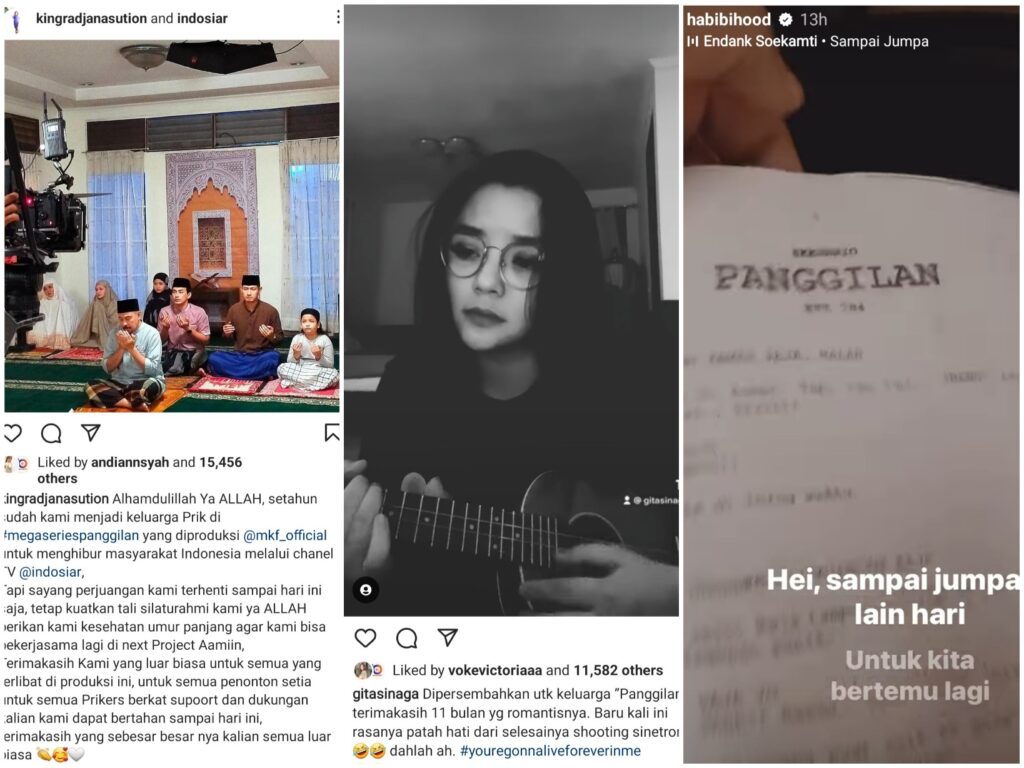
Task: Share gitasinaga video with paper plane icon
Action: (x=447, y=637)
